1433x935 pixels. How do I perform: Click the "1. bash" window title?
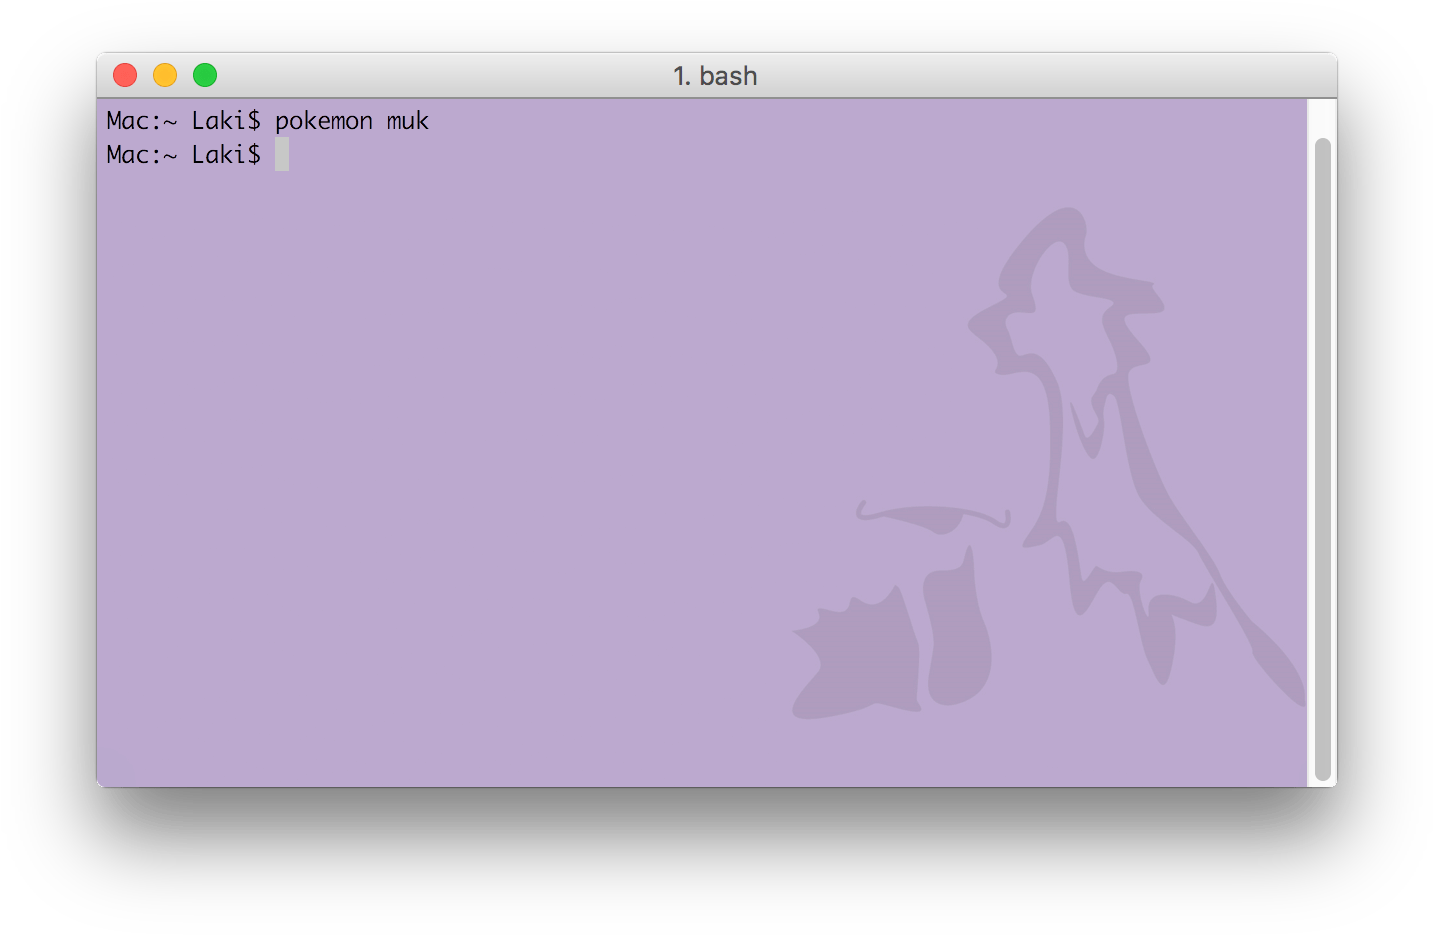(x=715, y=76)
